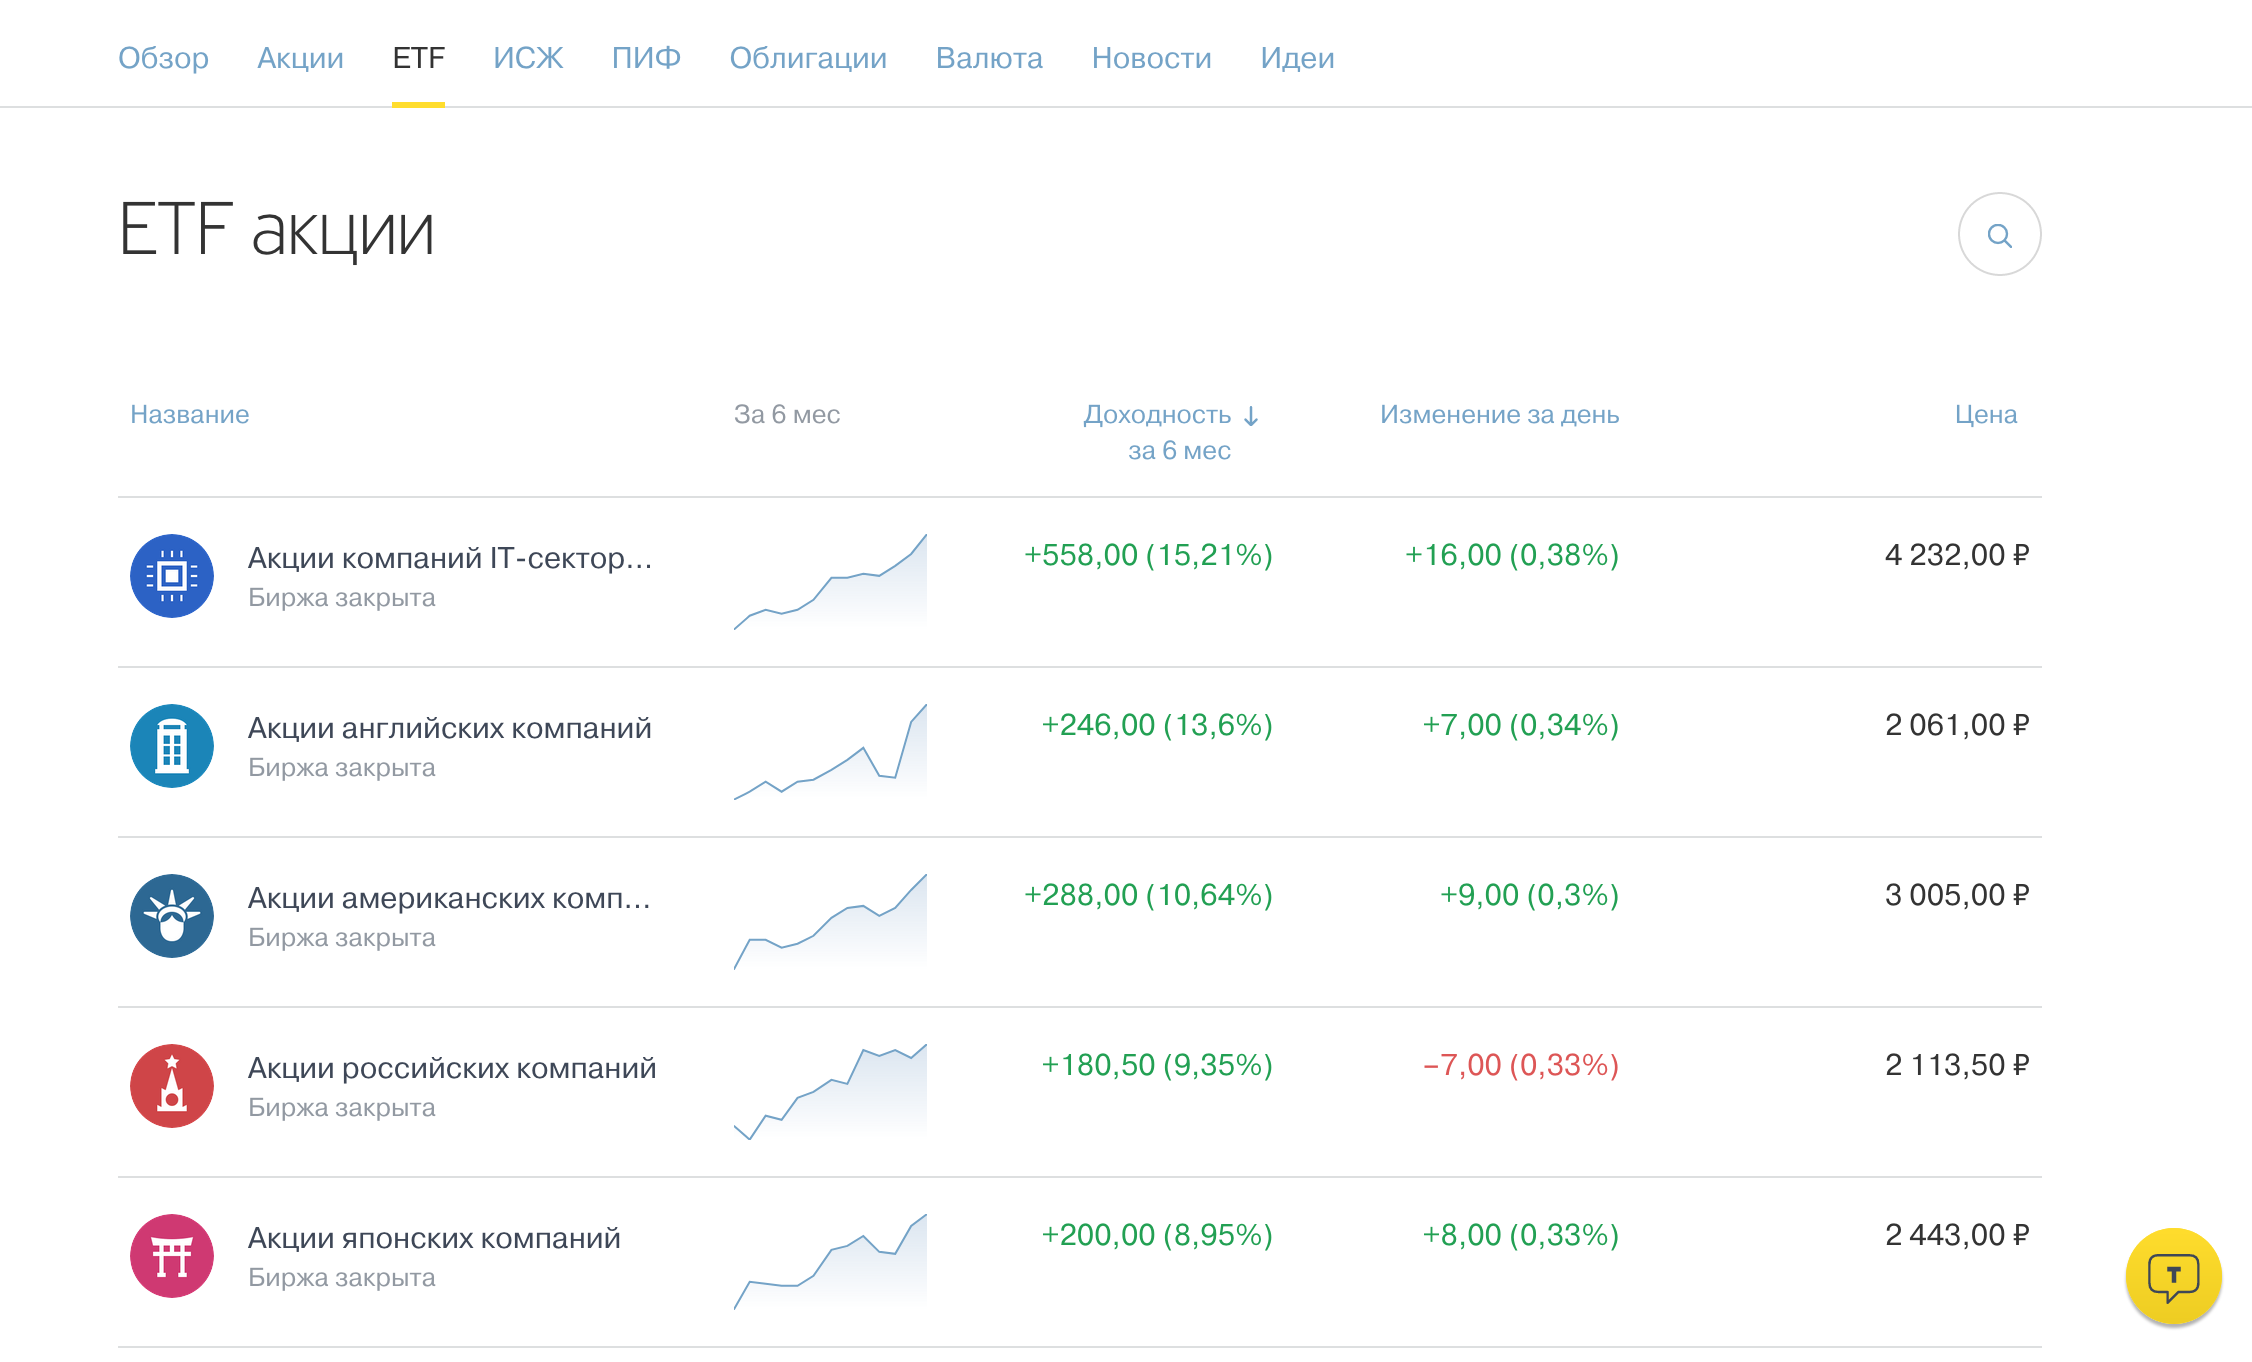Click the Russian companies 6-month sparkline chart

pos(830,1092)
